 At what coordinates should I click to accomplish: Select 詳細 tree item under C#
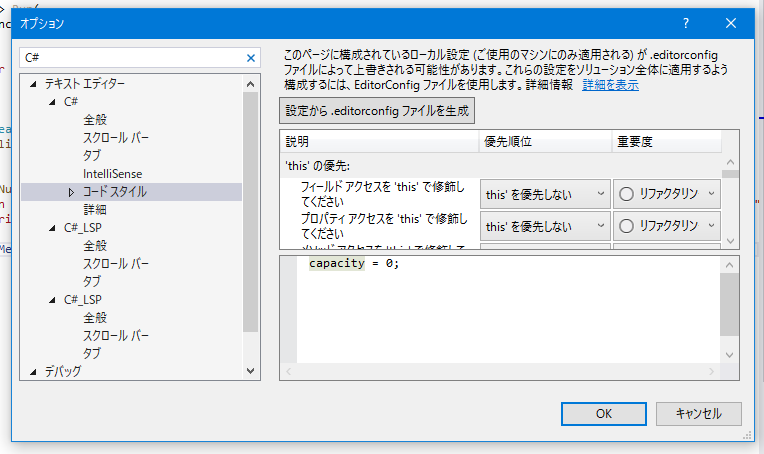click(95, 210)
